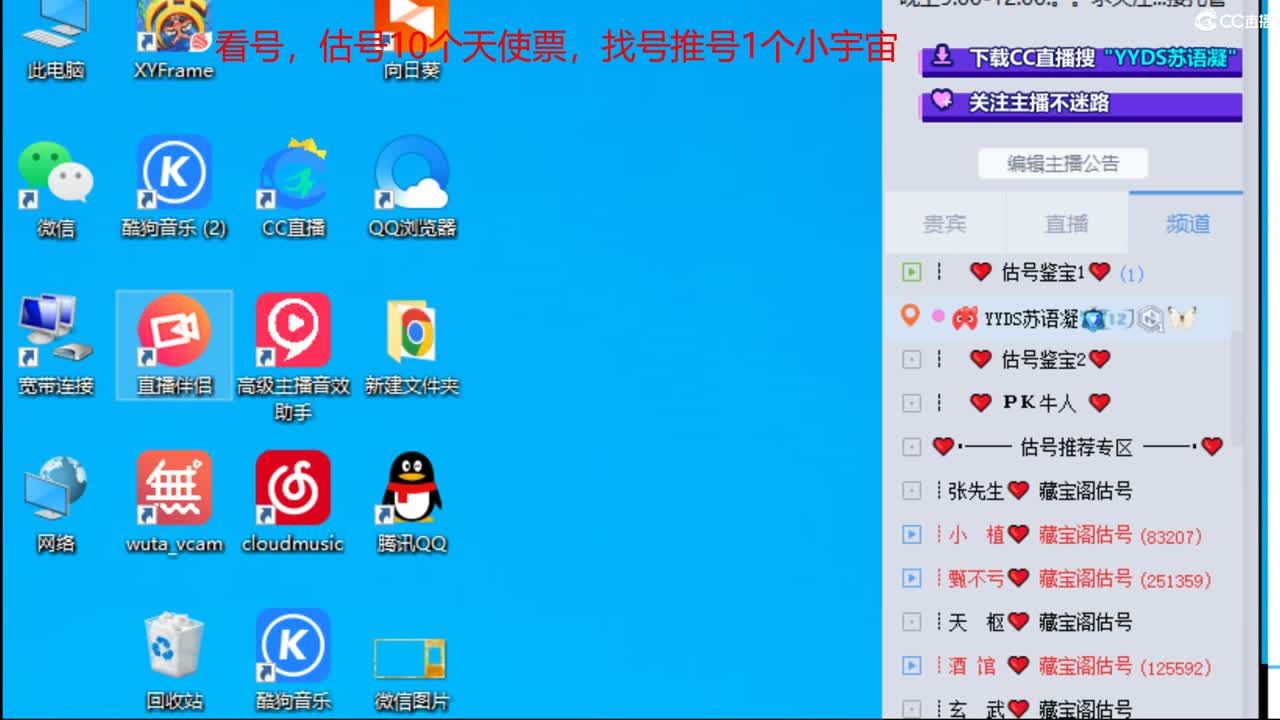Launch the 腾讯QQ penguin shortcut
Image resolution: width=1280 pixels, height=720 pixels.
pyautogui.click(x=412, y=503)
